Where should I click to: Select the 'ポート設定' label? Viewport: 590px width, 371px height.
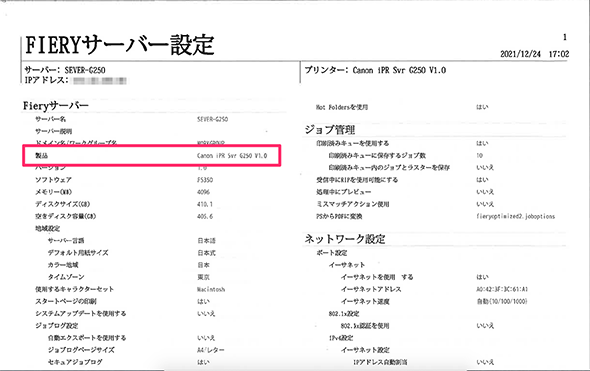pos(331,252)
